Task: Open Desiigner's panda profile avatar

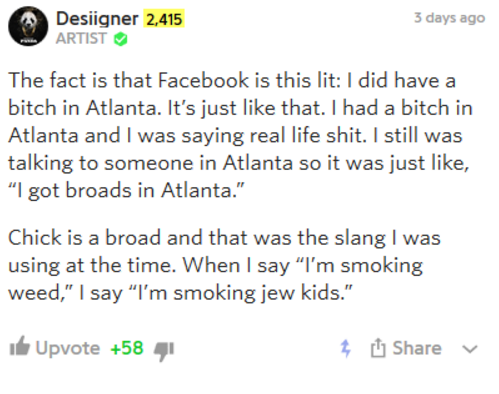Action: pyautogui.click(x=28, y=26)
